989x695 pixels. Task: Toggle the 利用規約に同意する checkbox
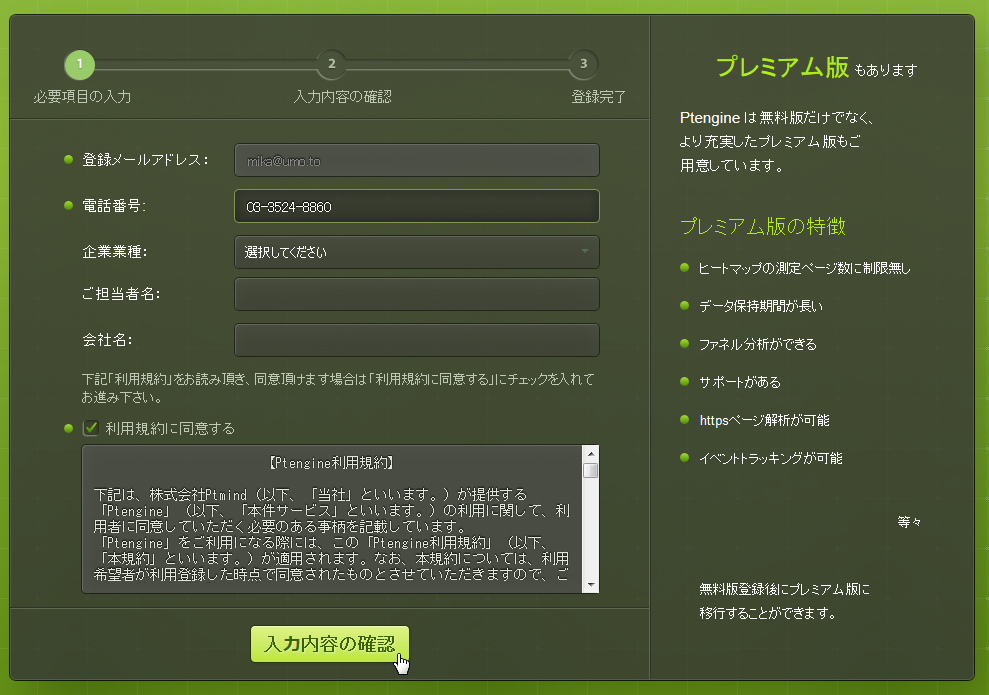click(x=91, y=428)
